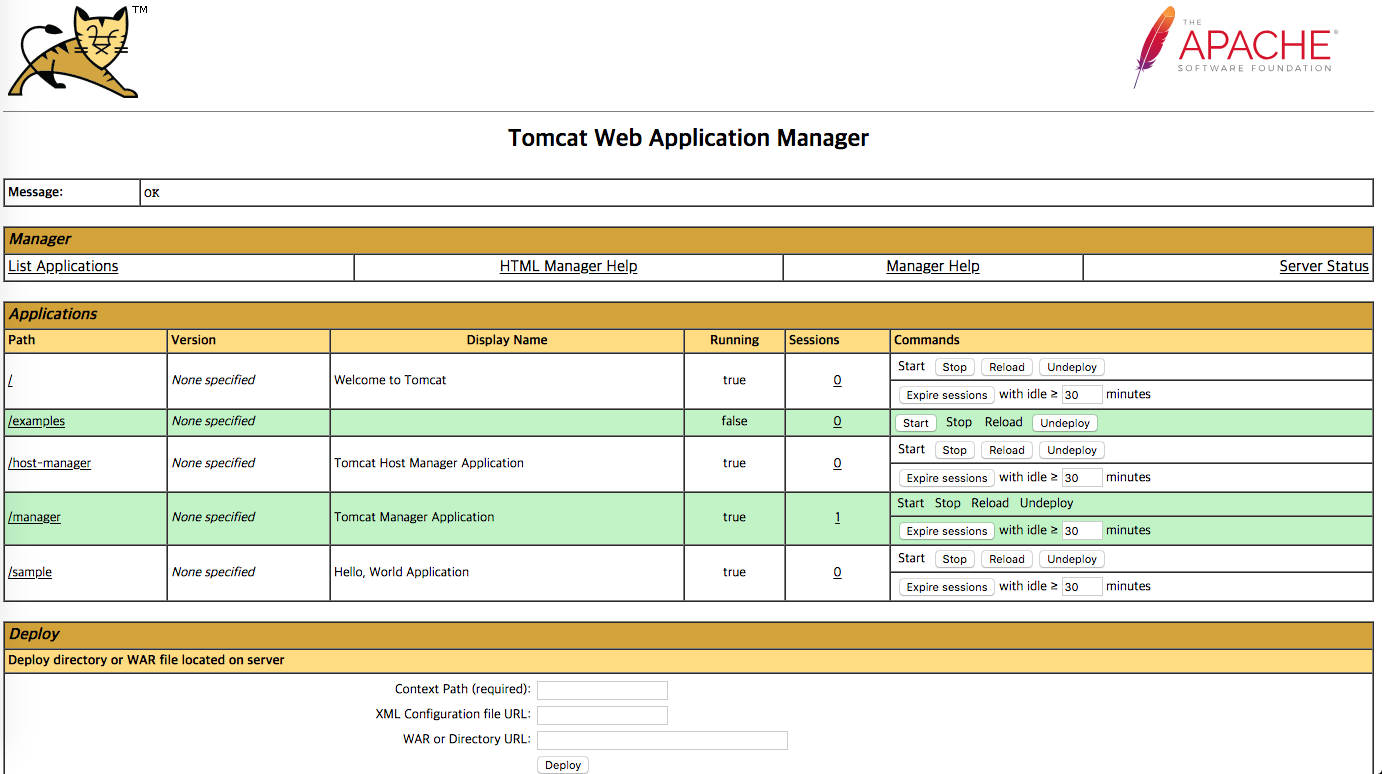Reload the /sample application

1007,559
